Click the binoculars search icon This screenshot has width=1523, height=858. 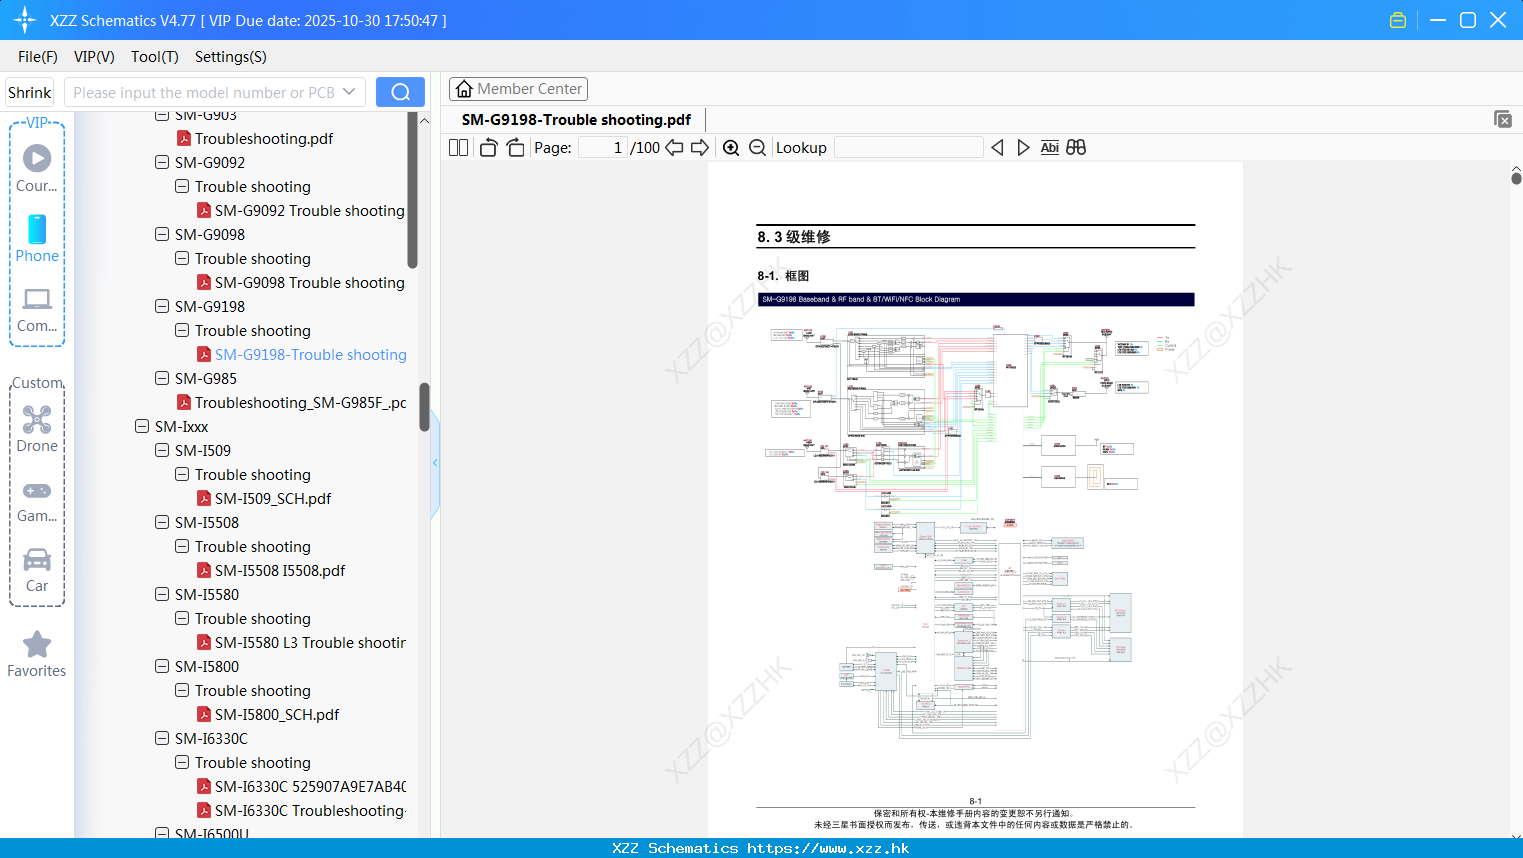click(x=1076, y=147)
